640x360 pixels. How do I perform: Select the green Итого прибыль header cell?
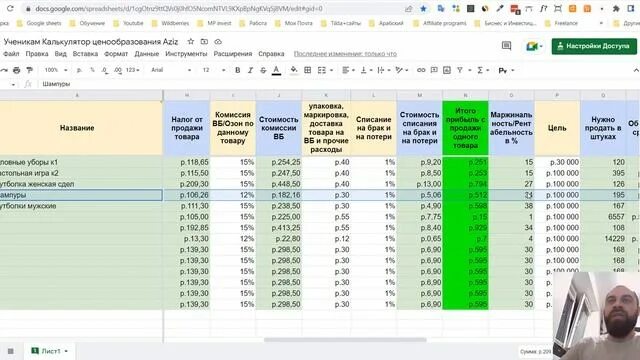tap(465, 128)
